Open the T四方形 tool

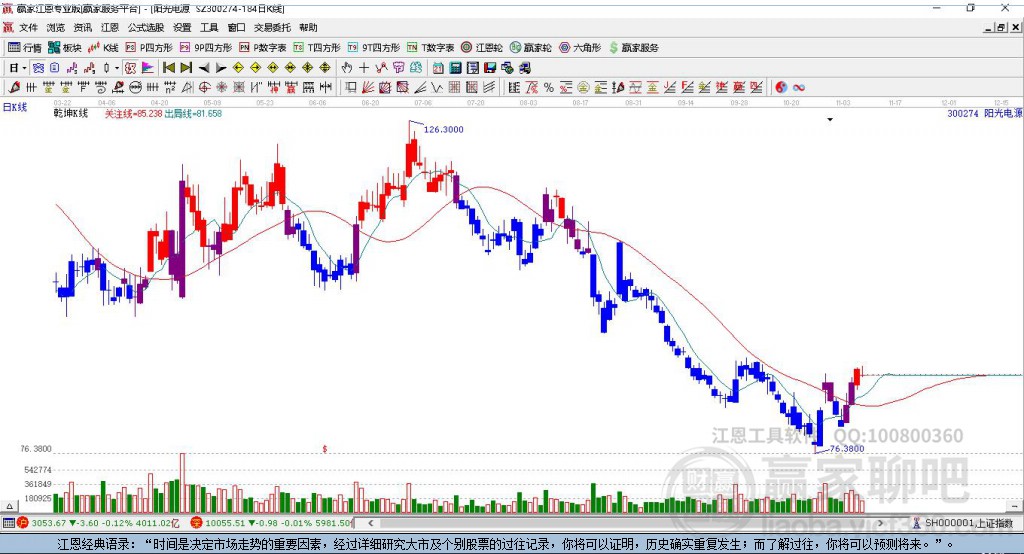click(317, 48)
